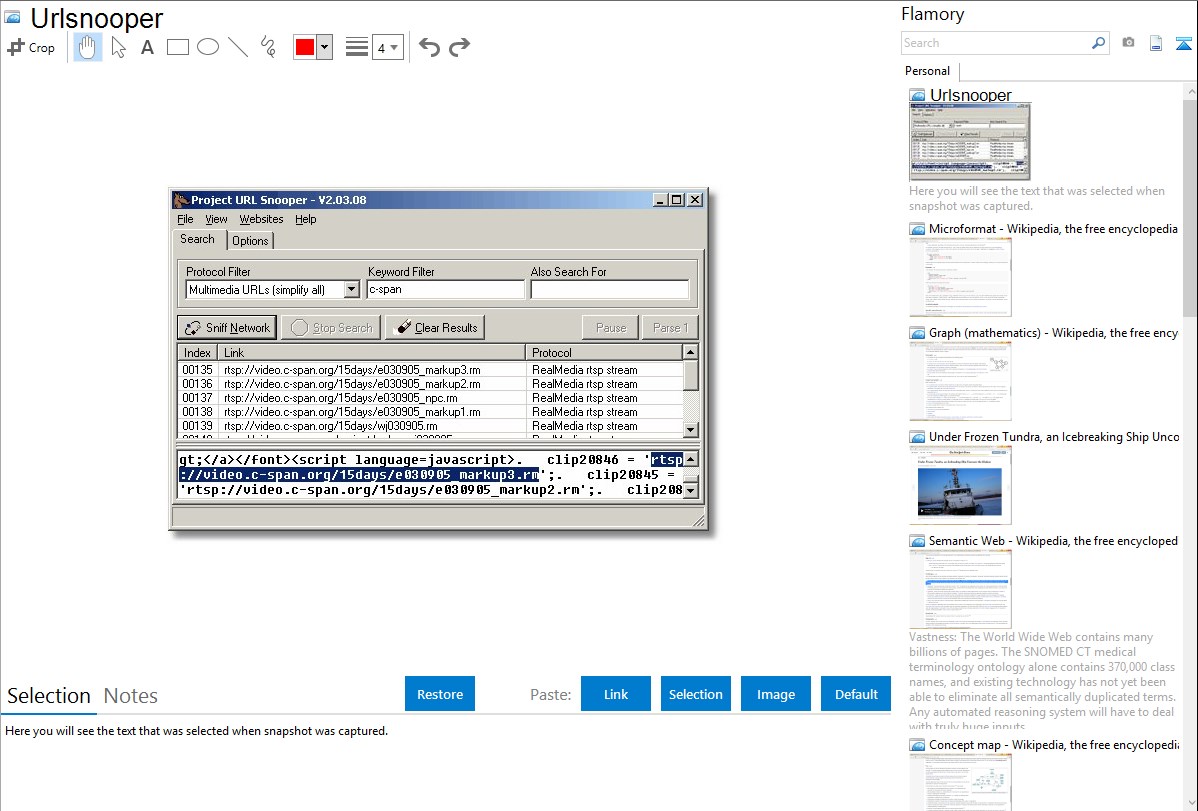
Task: Click the results list scroll-down arrow
Action: click(x=691, y=430)
